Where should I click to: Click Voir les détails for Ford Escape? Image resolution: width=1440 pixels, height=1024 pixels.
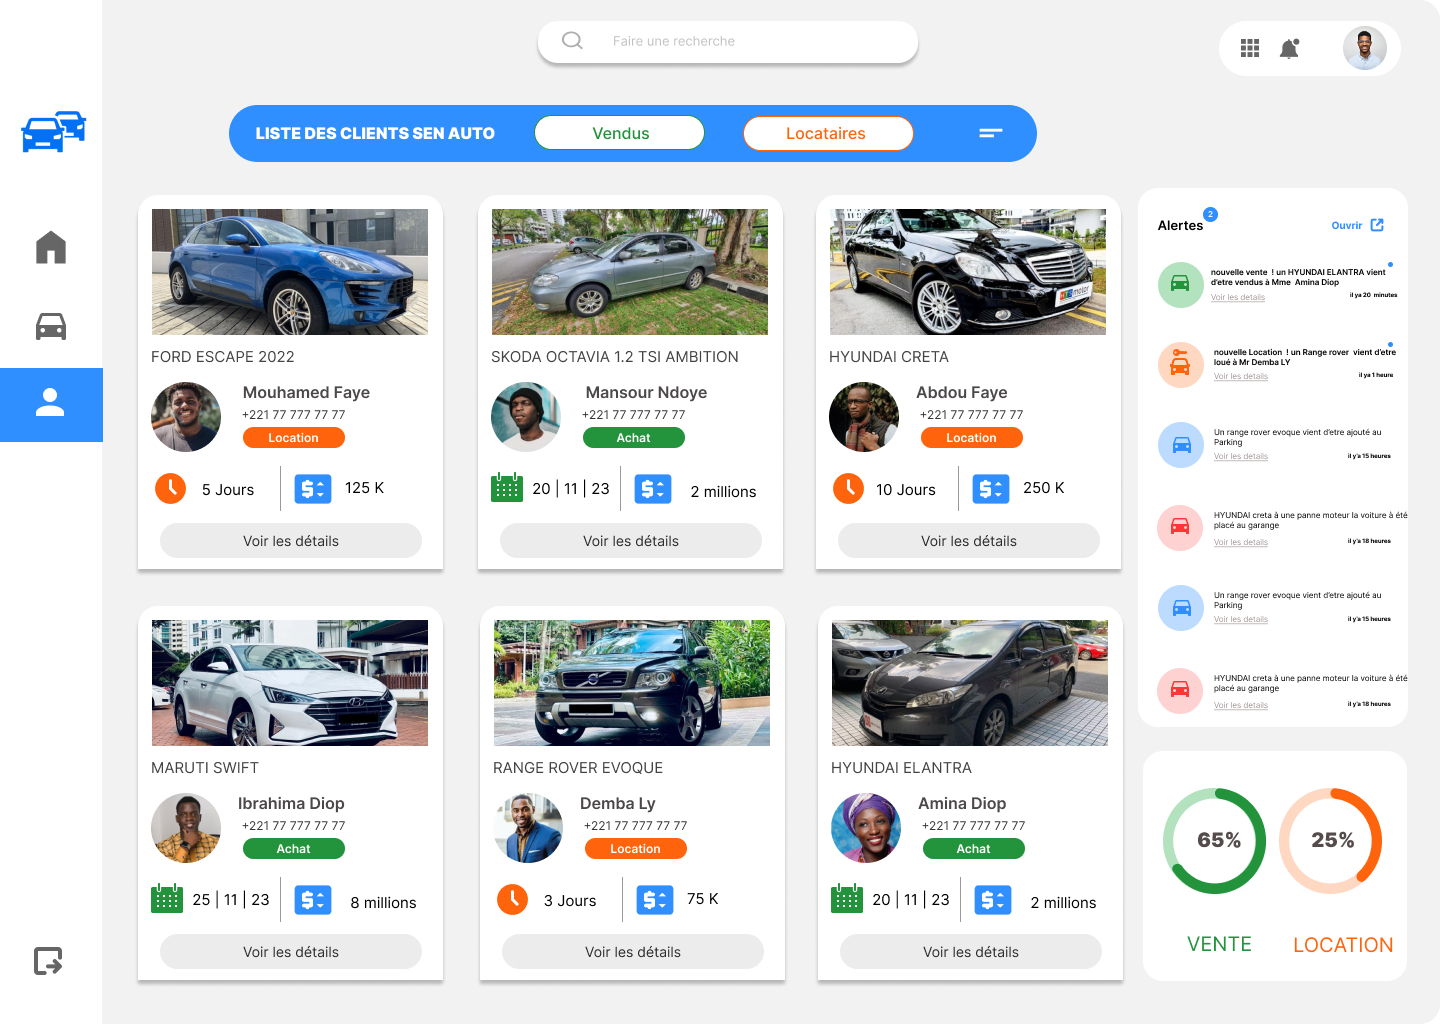291,541
